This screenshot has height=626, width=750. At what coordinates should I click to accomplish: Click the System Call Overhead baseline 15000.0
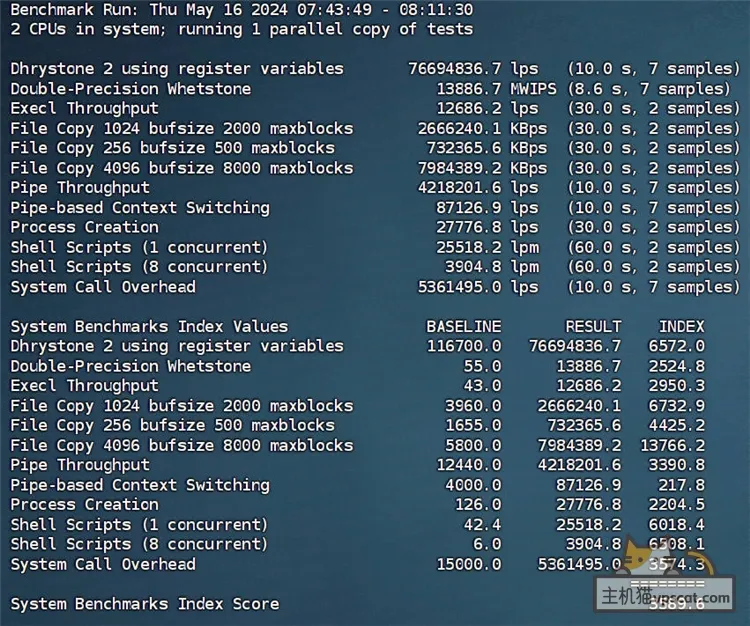(x=468, y=564)
